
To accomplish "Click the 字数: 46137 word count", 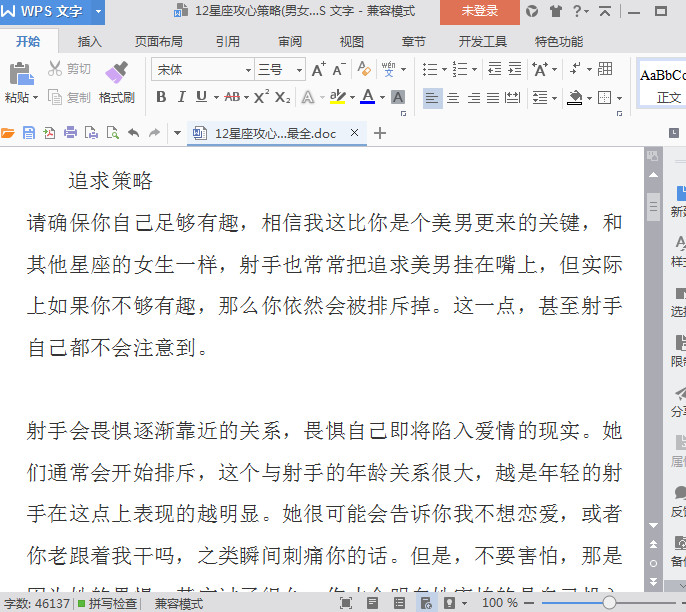I will (37, 604).
